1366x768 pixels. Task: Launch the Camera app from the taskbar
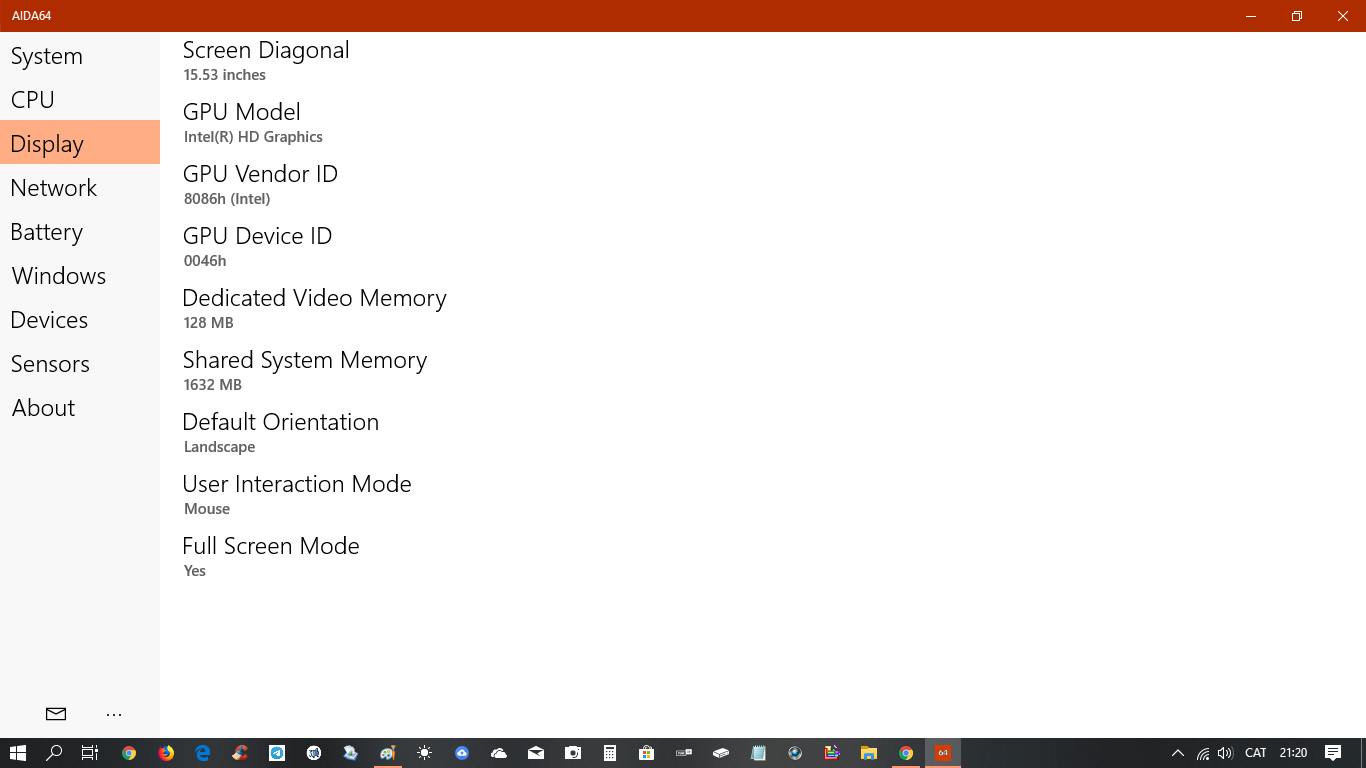(573, 753)
